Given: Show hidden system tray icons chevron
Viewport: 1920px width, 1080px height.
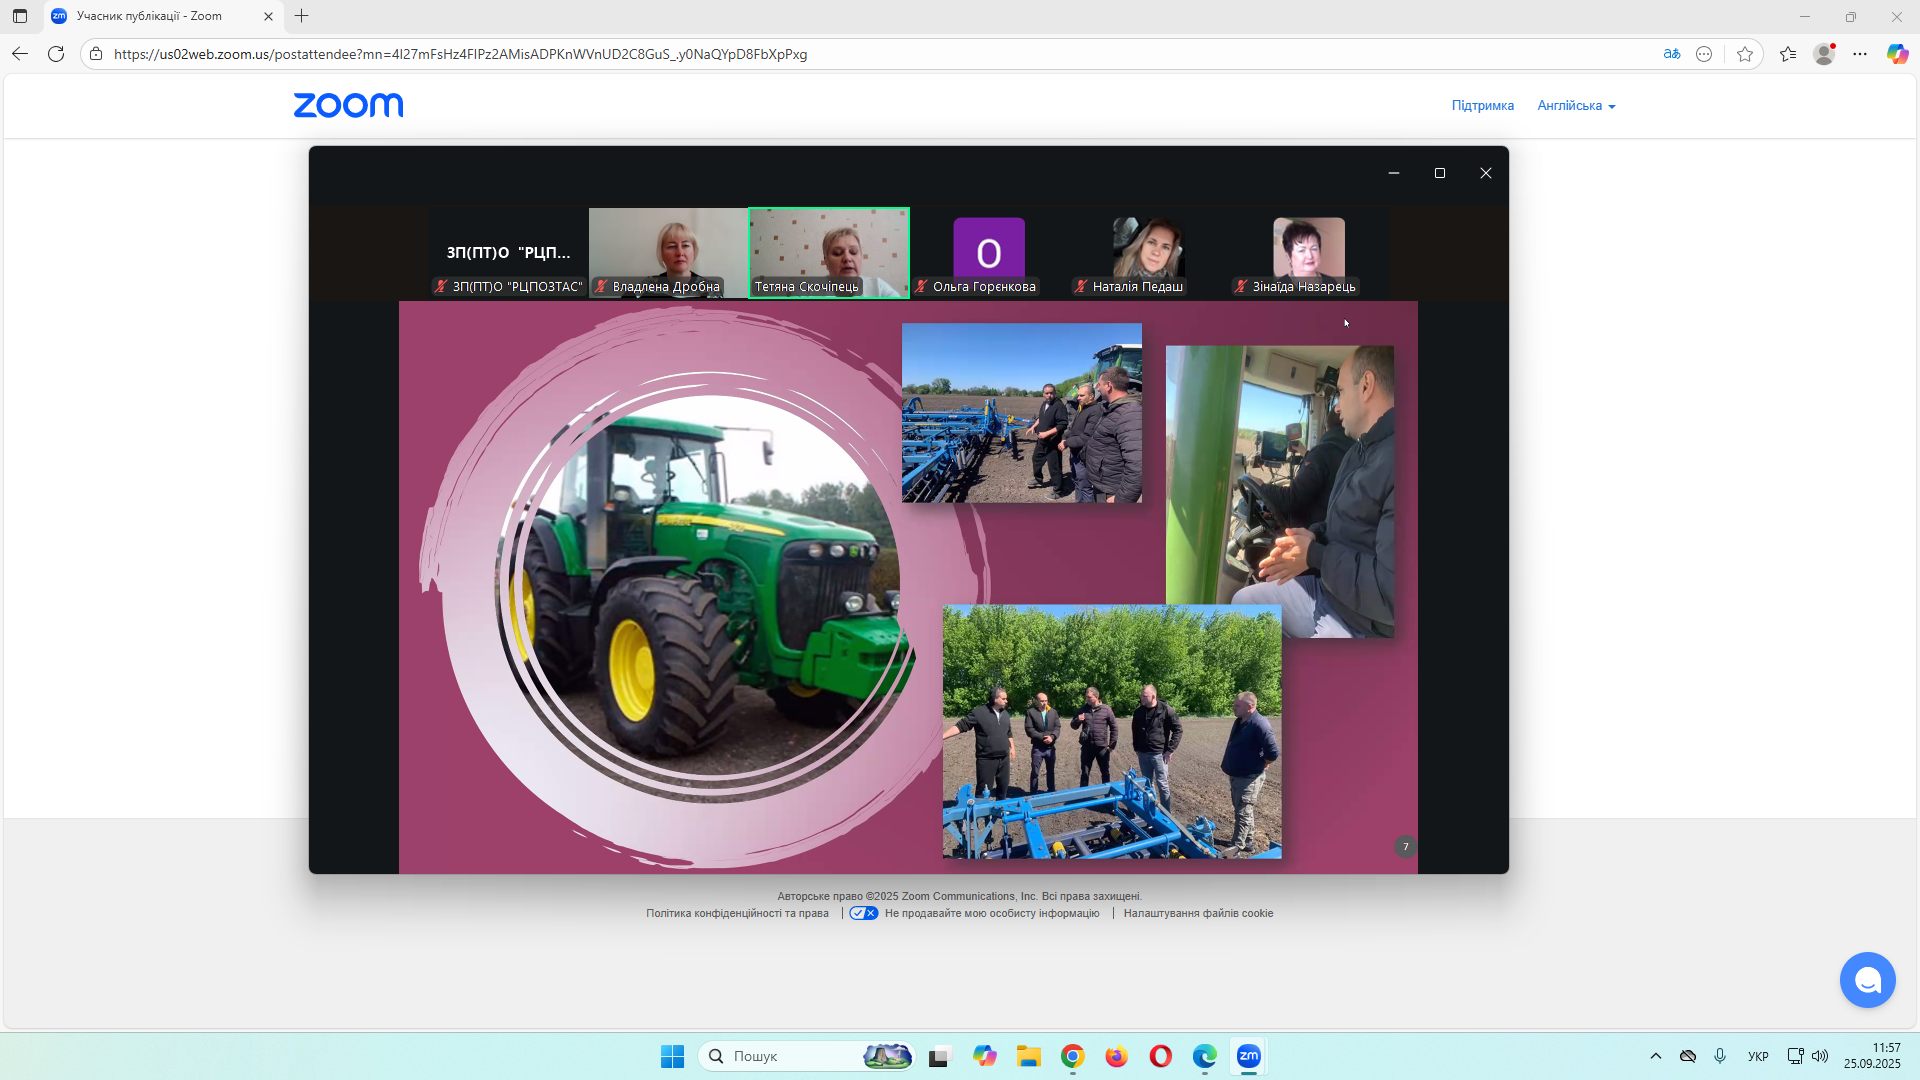Looking at the screenshot, I should 1655,1056.
